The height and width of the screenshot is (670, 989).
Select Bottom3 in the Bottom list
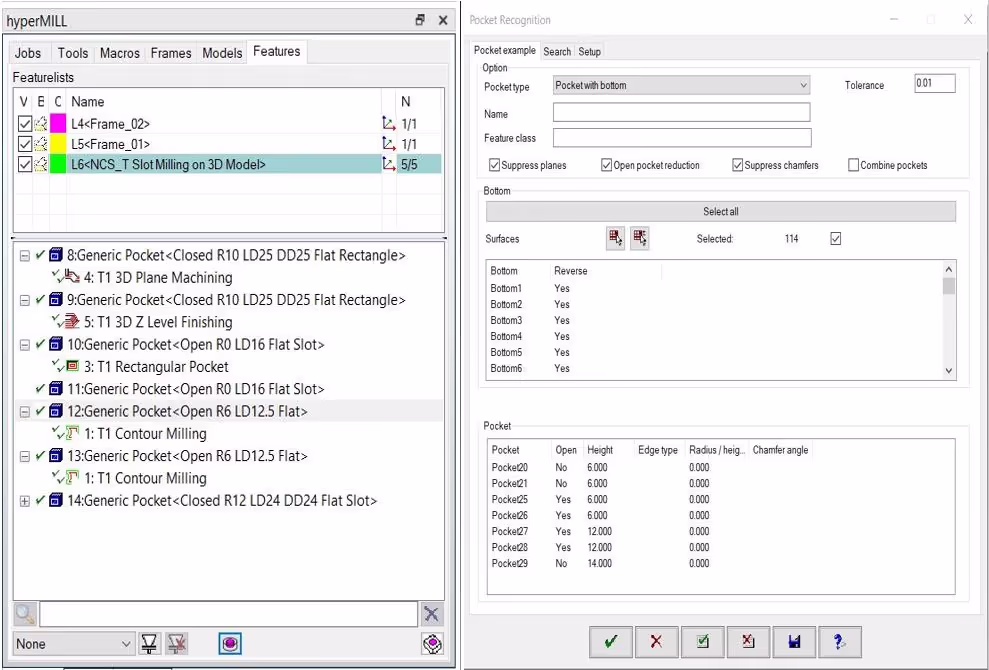tap(506, 320)
